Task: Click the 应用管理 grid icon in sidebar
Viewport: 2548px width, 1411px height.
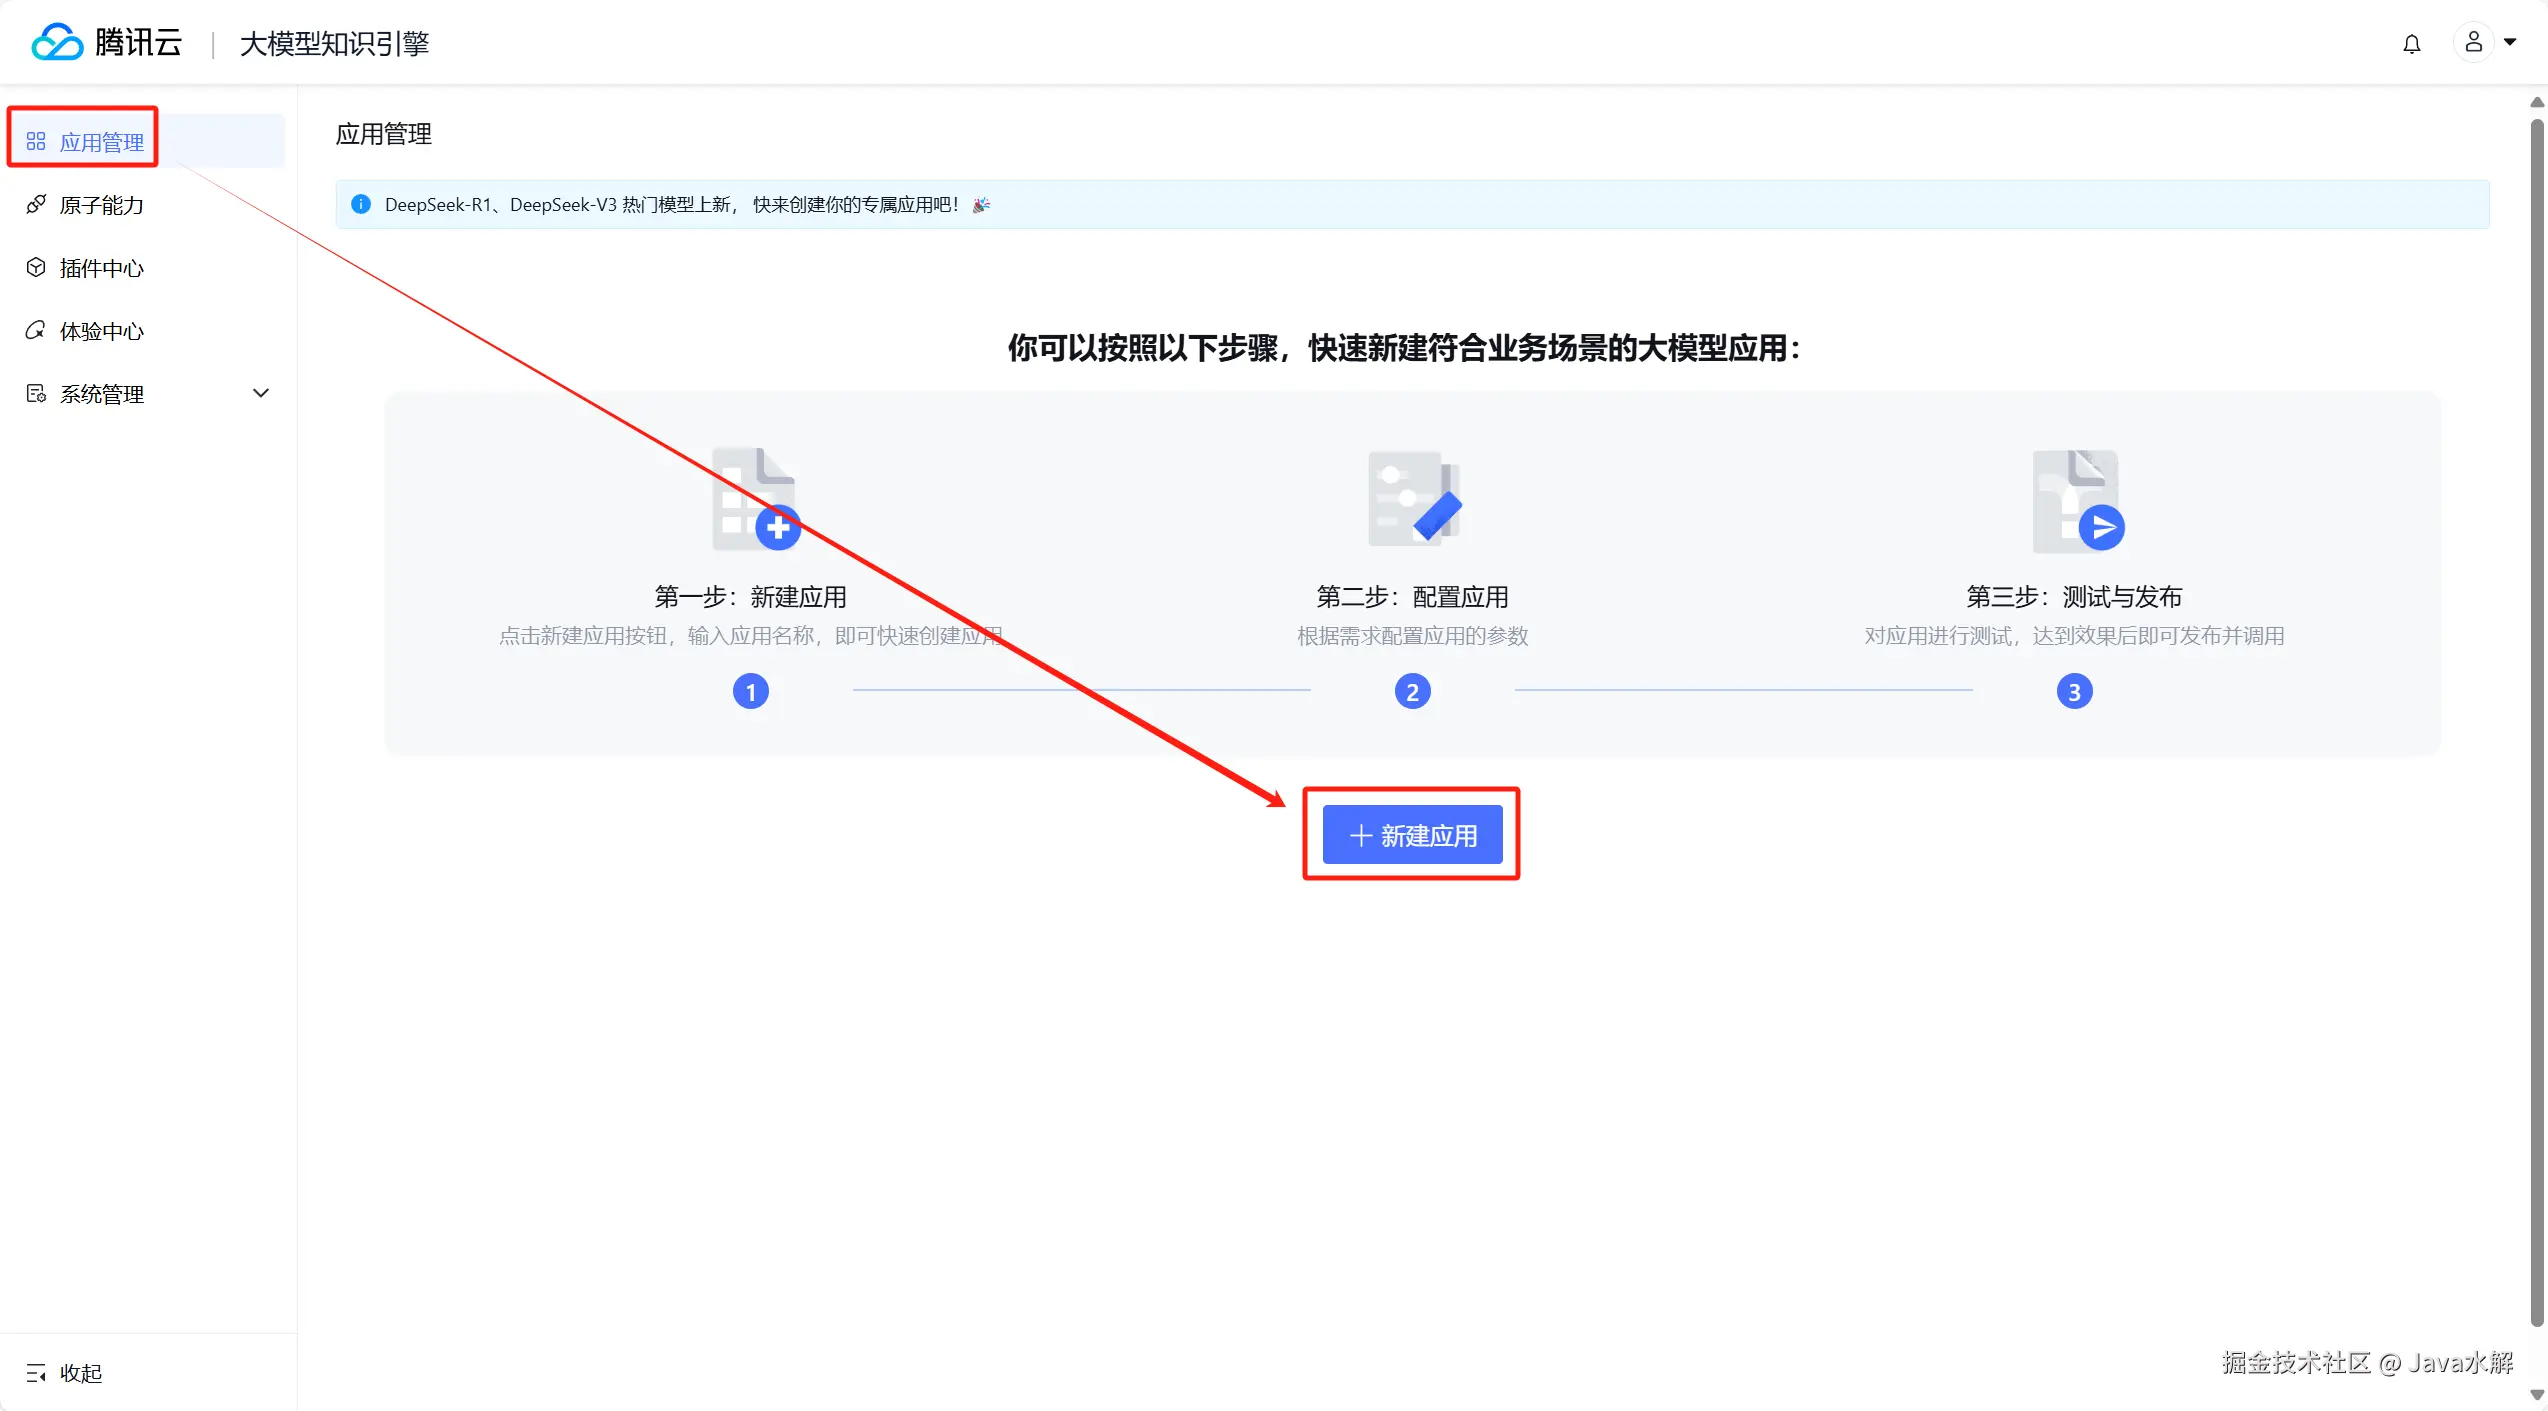Action: pos(36,142)
